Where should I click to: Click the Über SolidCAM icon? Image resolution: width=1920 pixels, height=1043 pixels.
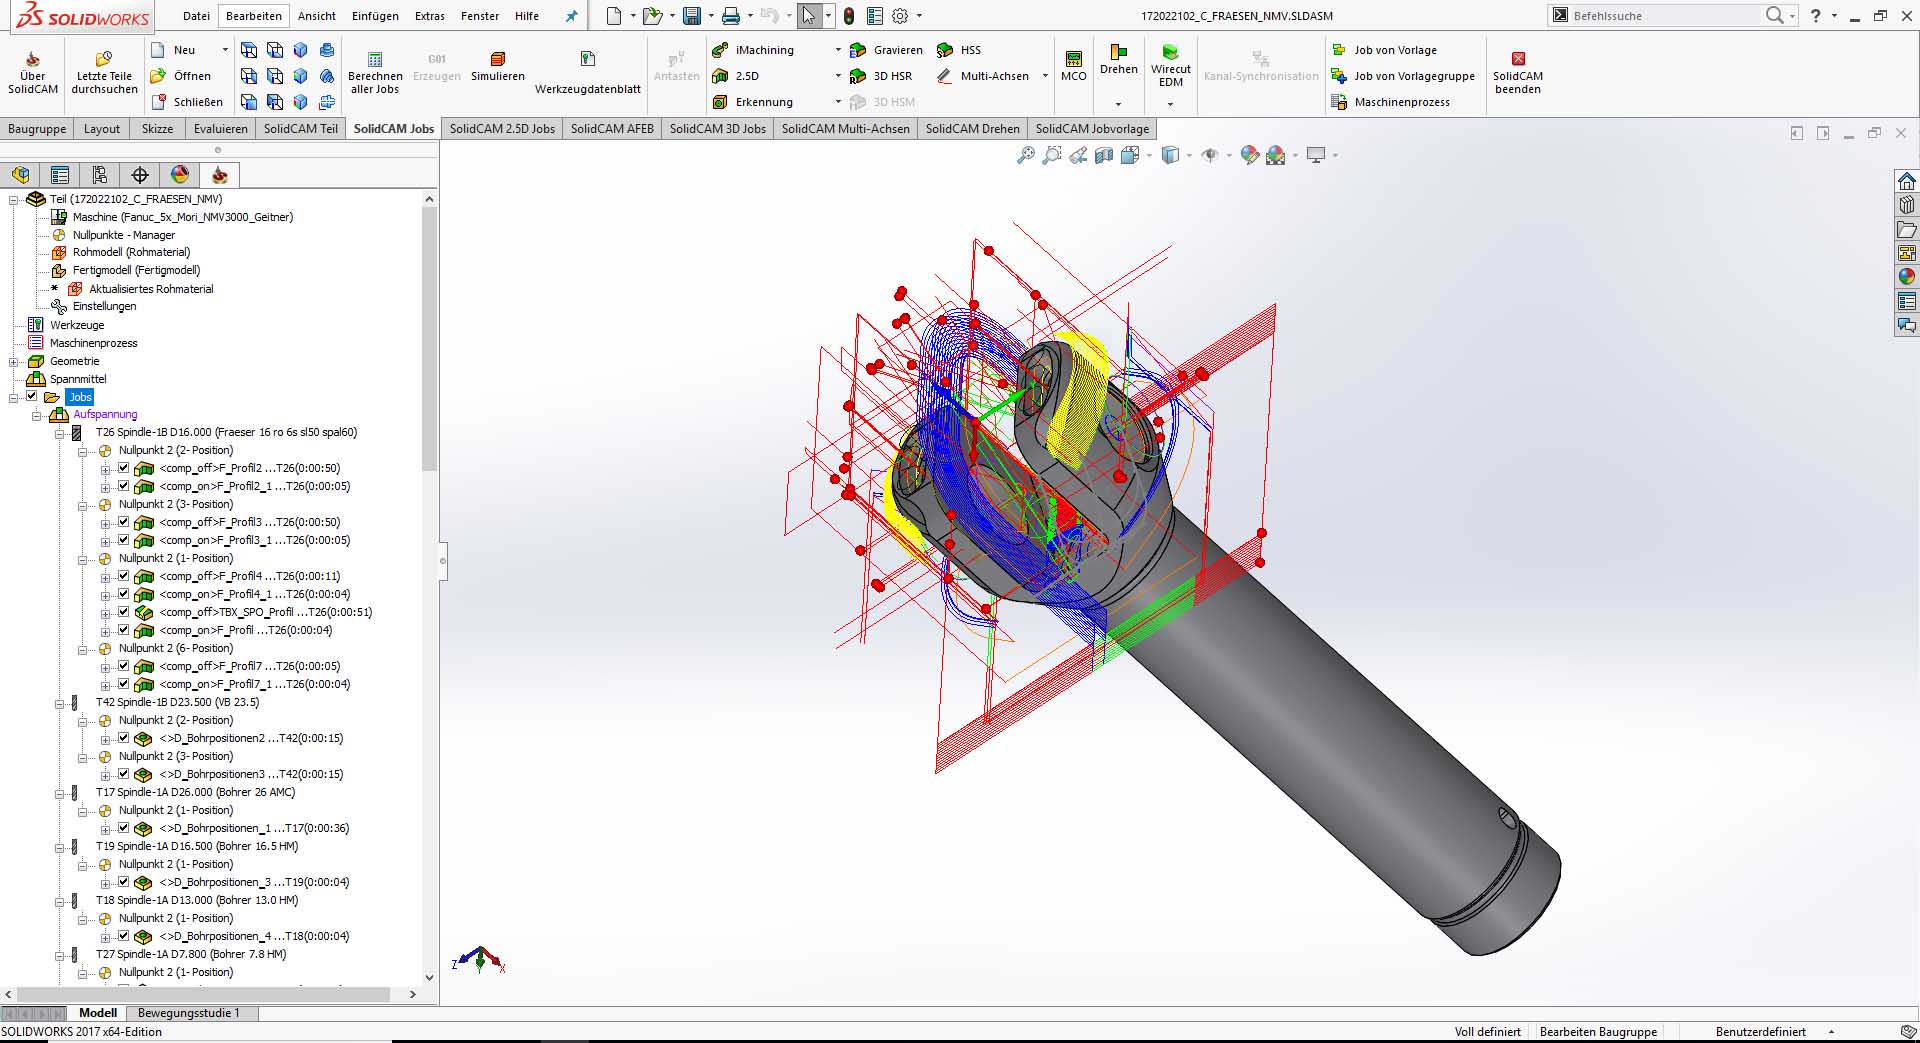click(x=32, y=72)
